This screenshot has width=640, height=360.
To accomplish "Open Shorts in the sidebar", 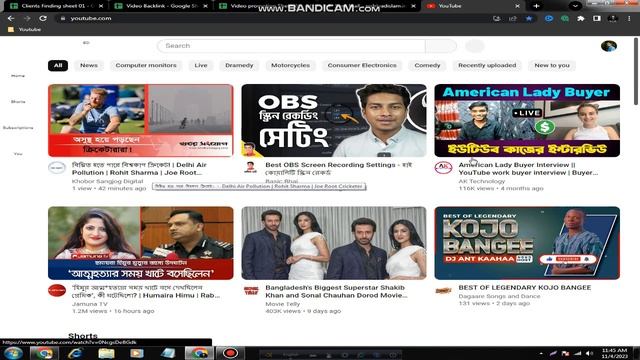I will tap(18, 101).
